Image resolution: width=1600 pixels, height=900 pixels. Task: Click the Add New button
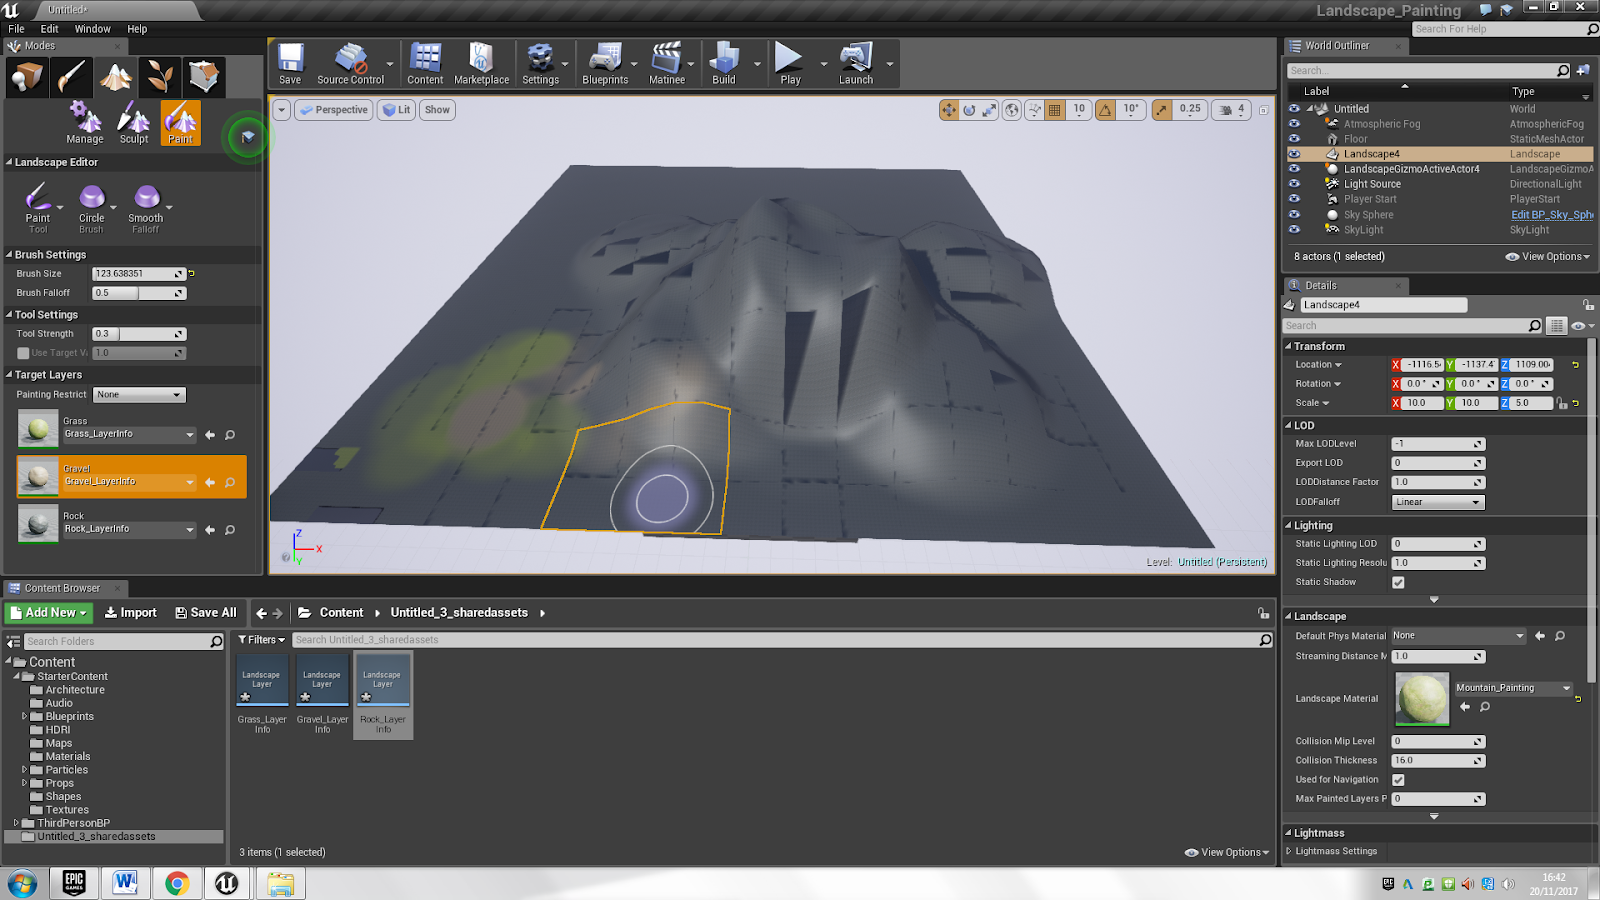(50, 613)
